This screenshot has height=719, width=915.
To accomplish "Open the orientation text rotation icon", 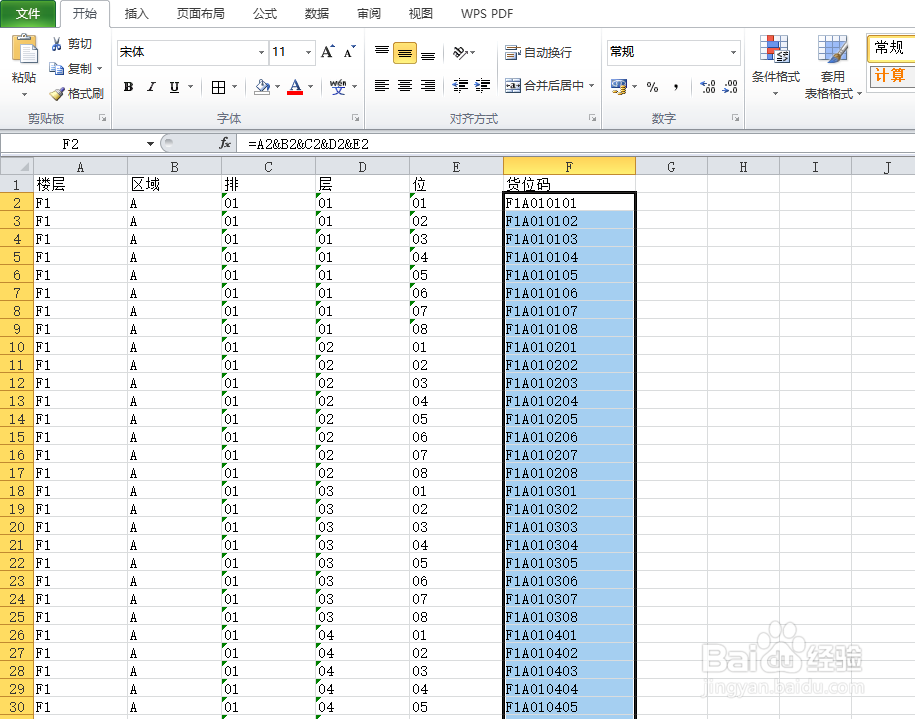I will tap(461, 53).
